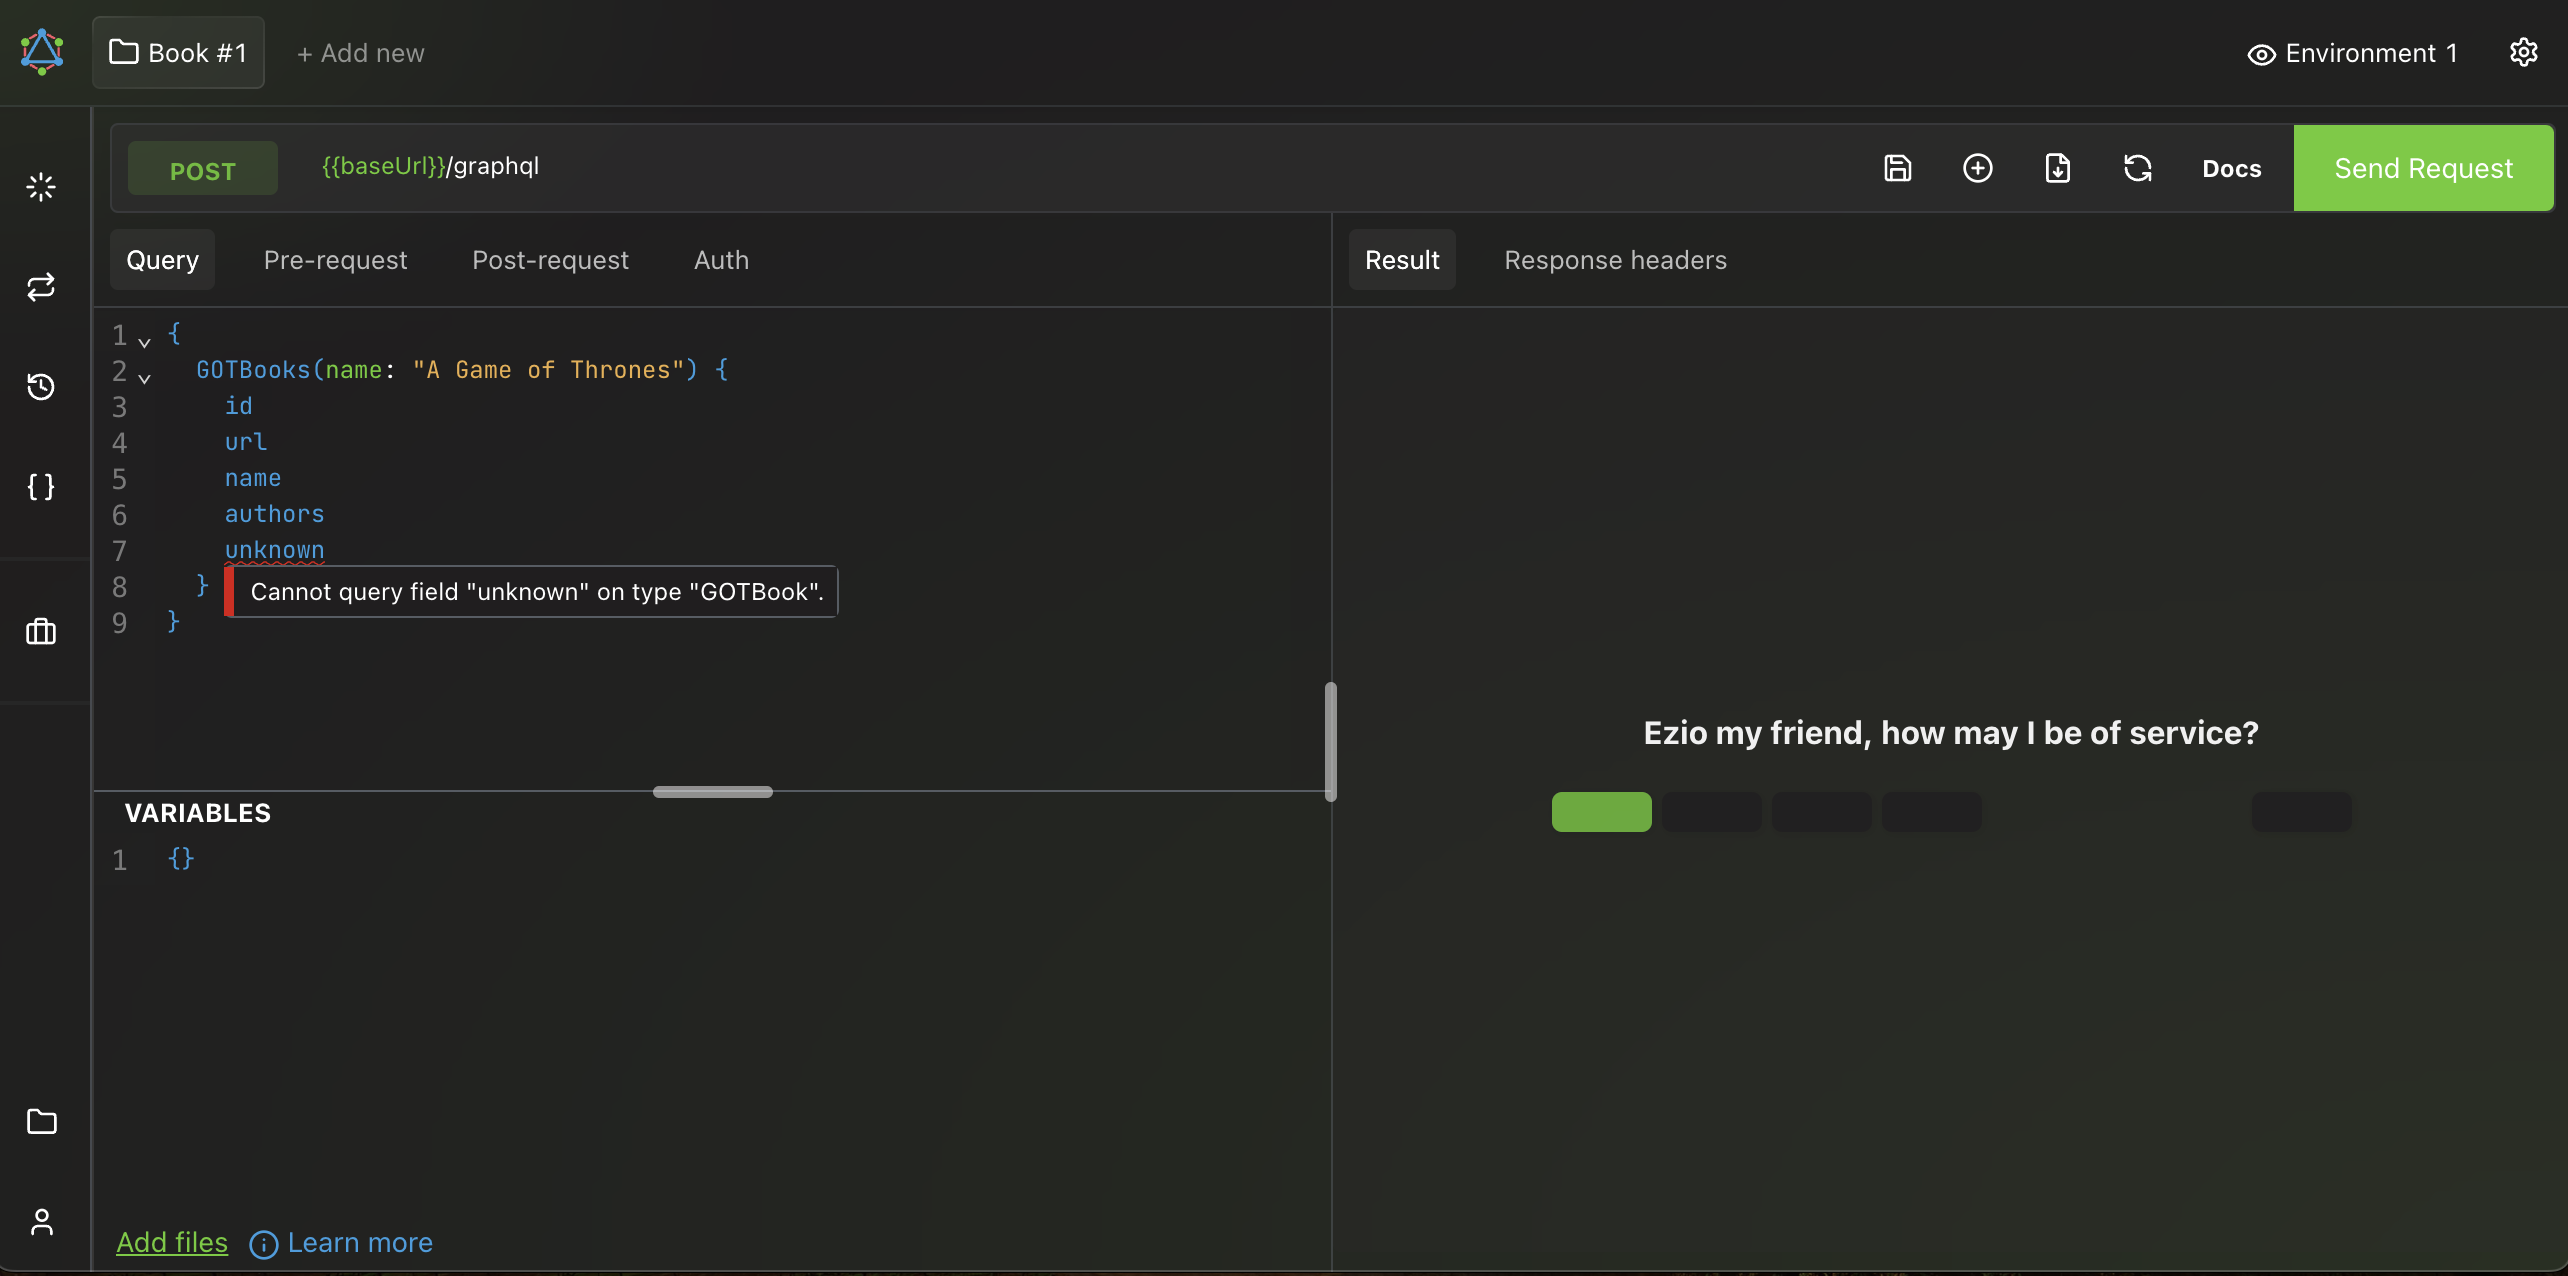2568x1276 pixels.
Task: Collapse the code fold on line 1
Action: 145,342
